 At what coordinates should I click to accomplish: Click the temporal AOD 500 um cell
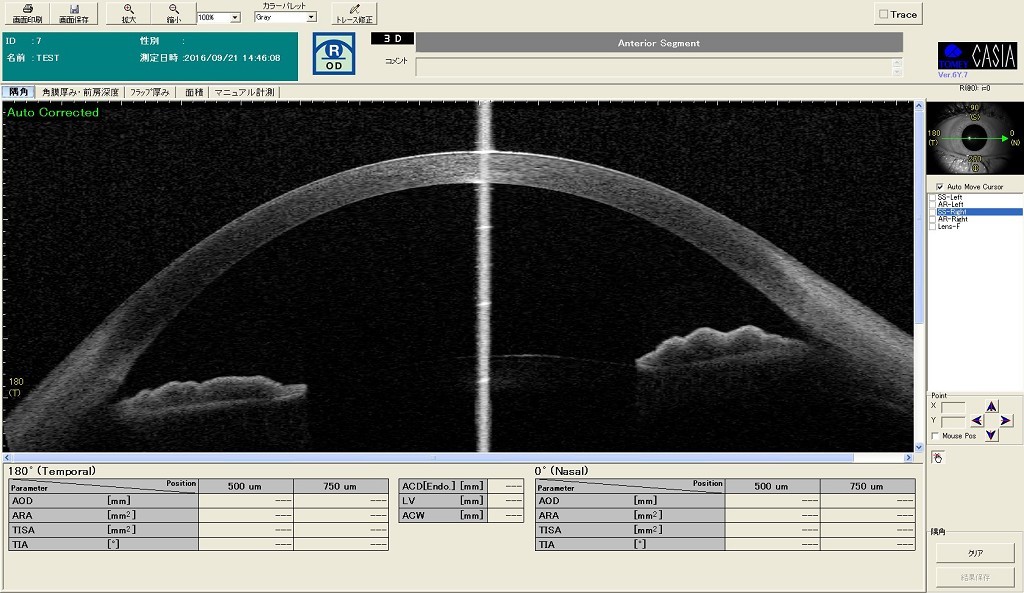tap(246, 500)
